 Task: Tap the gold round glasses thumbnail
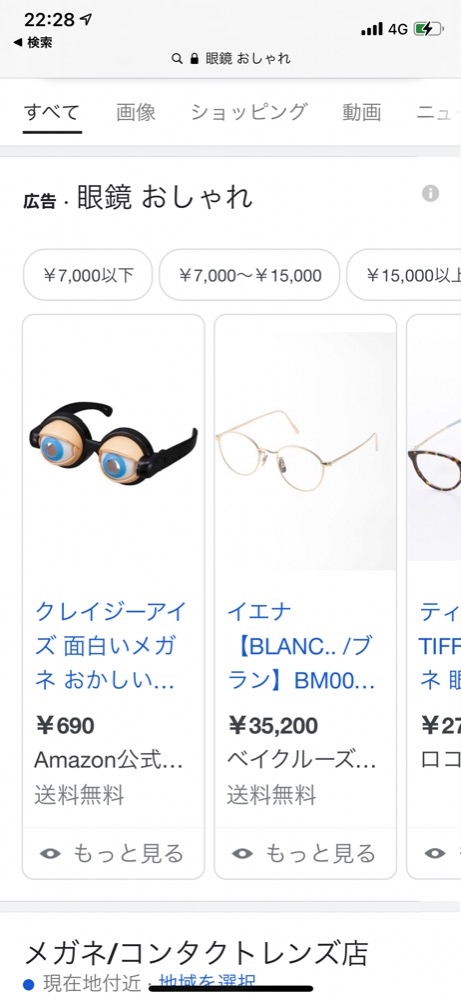[x=305, y=451]
